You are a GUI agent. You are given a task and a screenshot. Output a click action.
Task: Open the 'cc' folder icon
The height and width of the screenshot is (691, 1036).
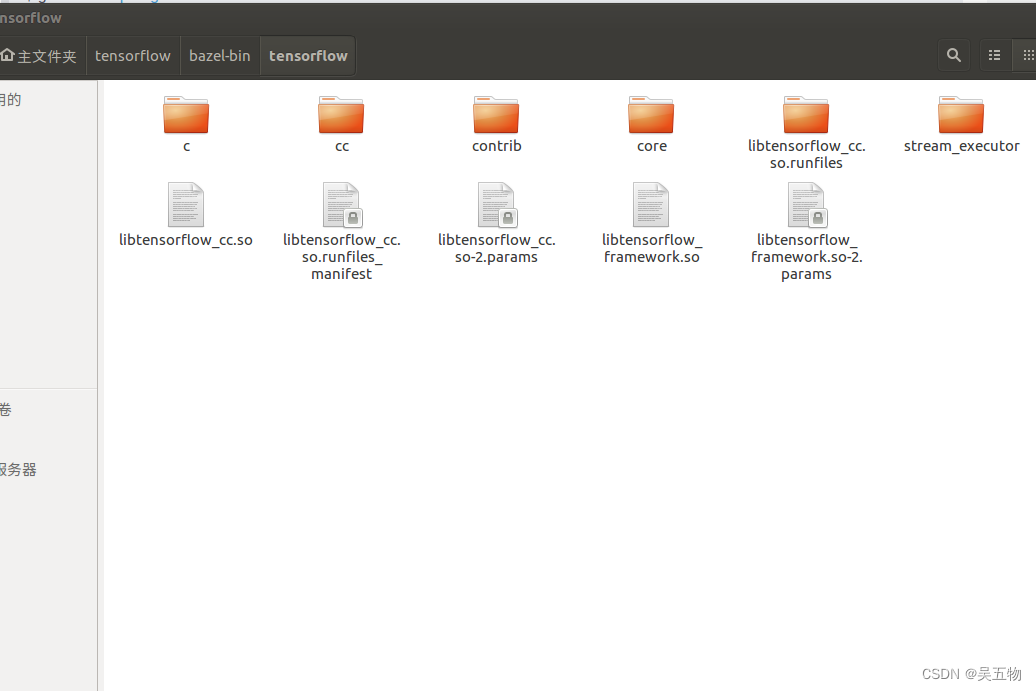tap(341, 115)
